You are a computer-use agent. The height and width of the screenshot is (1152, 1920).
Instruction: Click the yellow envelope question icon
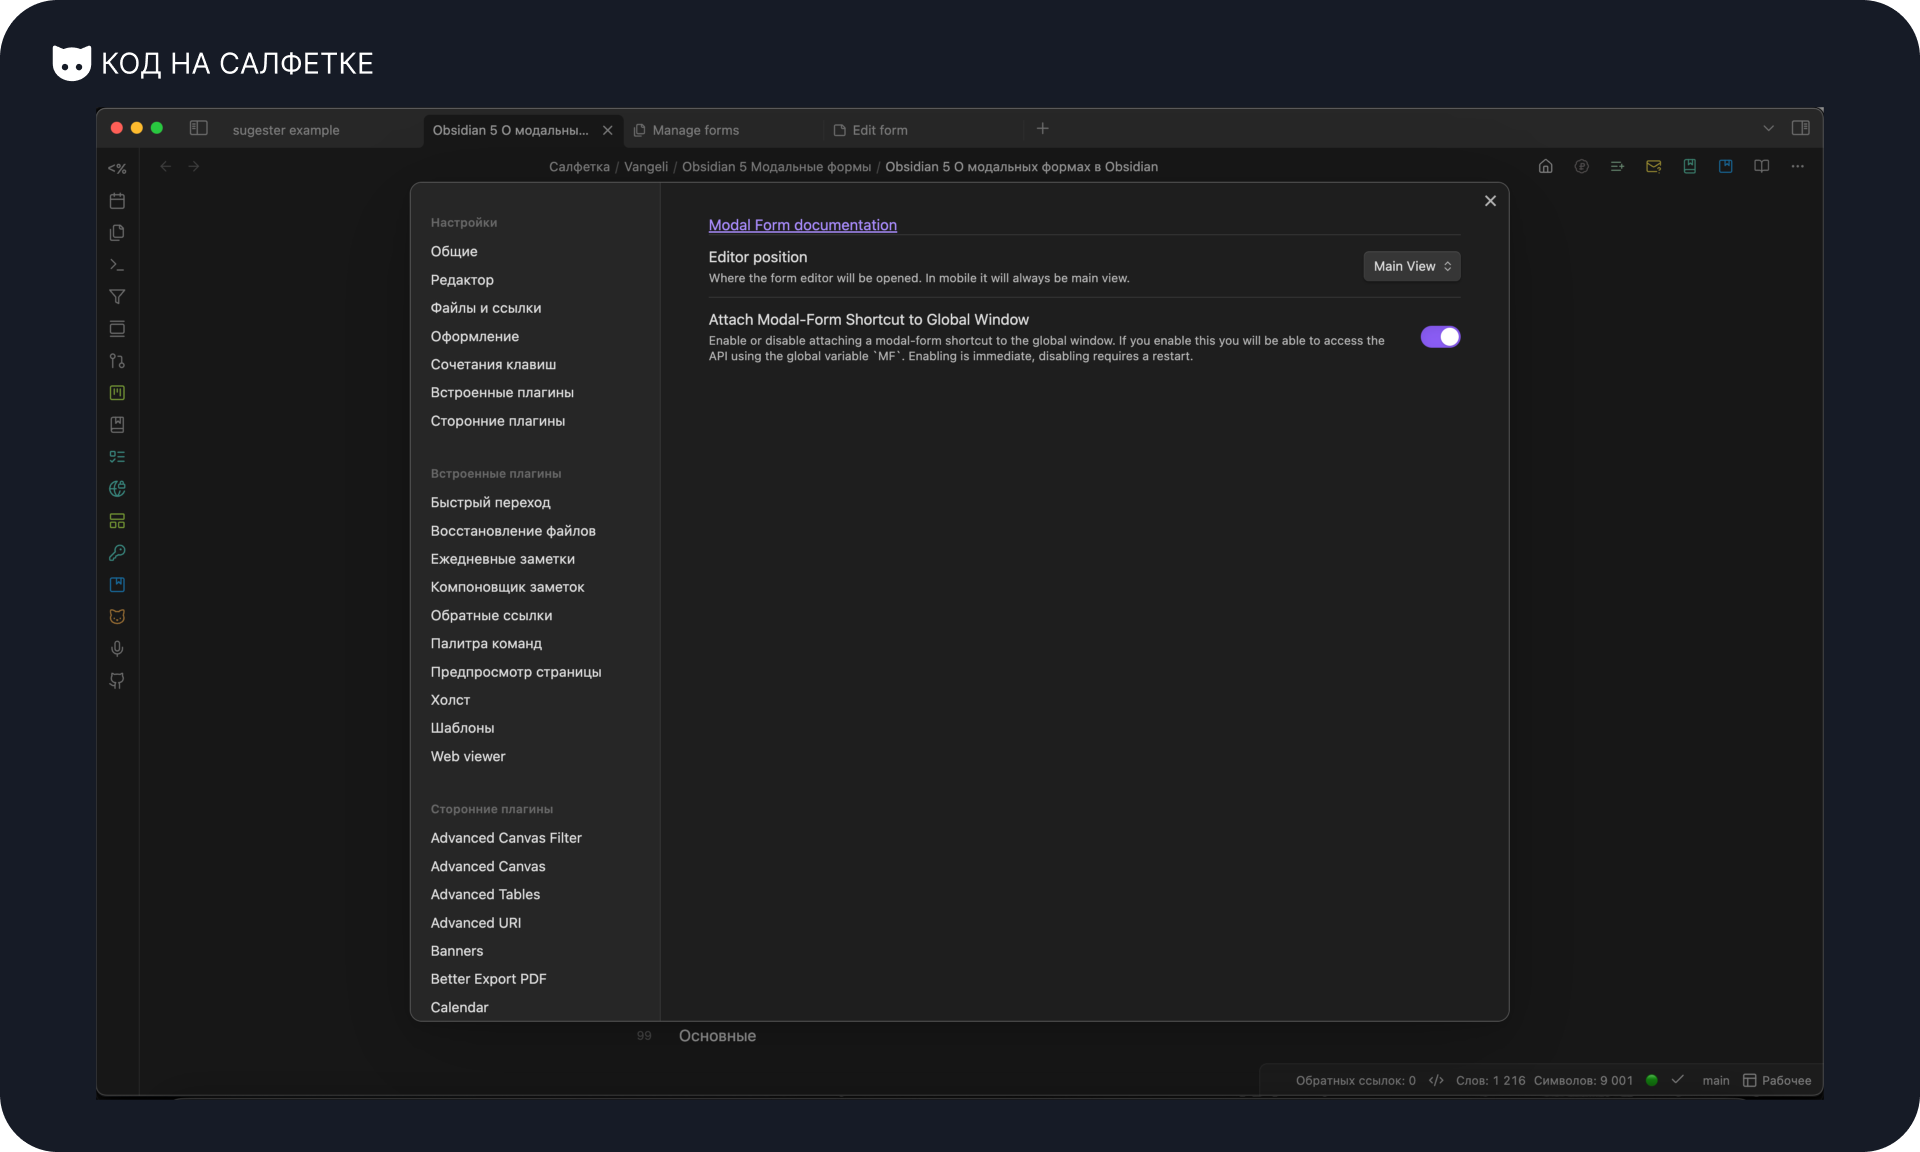pyautogui.click(x=1653, y=166)
